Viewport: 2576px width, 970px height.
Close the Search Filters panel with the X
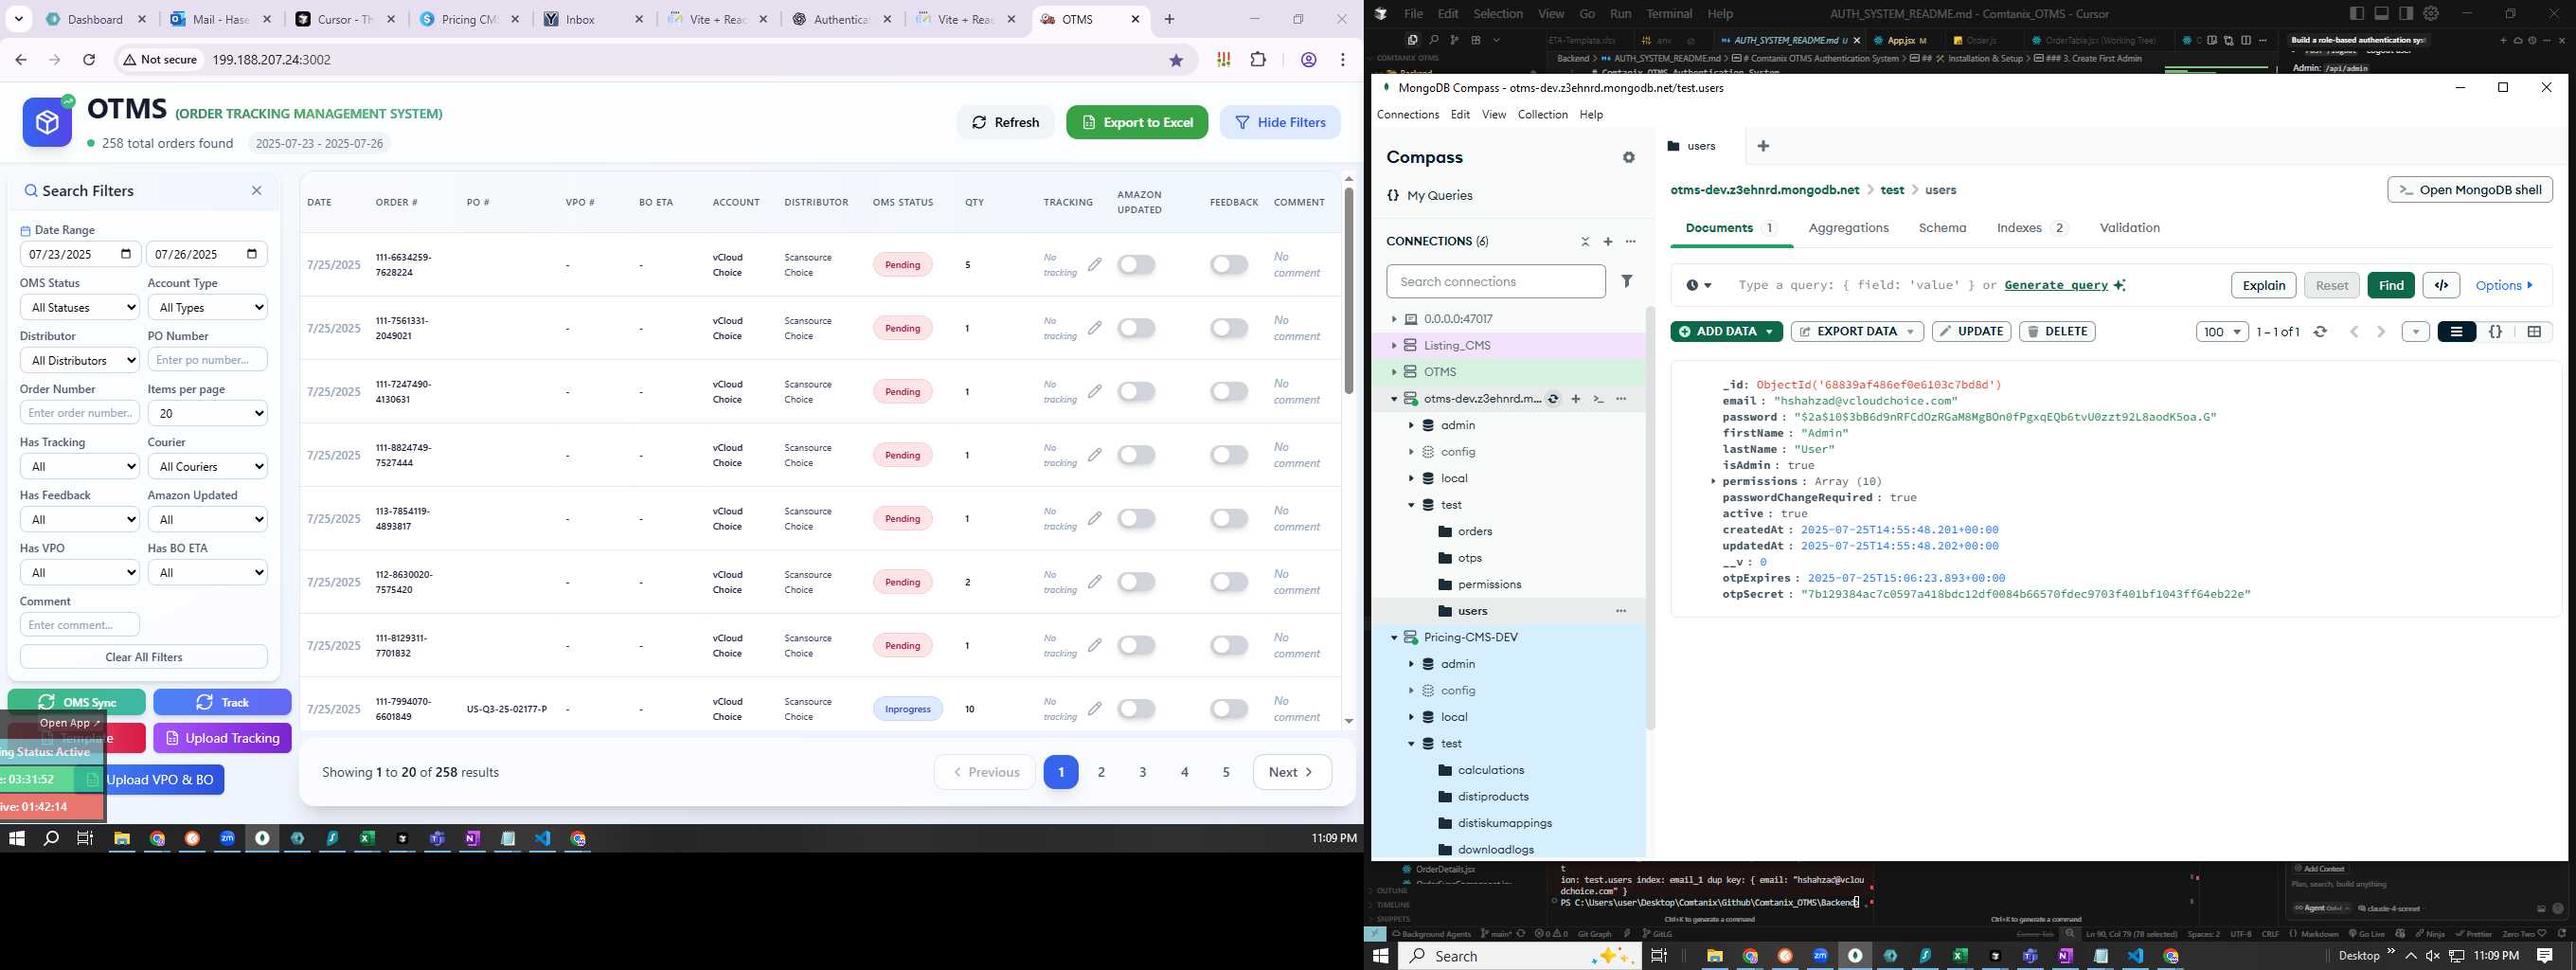coord(257,191)
